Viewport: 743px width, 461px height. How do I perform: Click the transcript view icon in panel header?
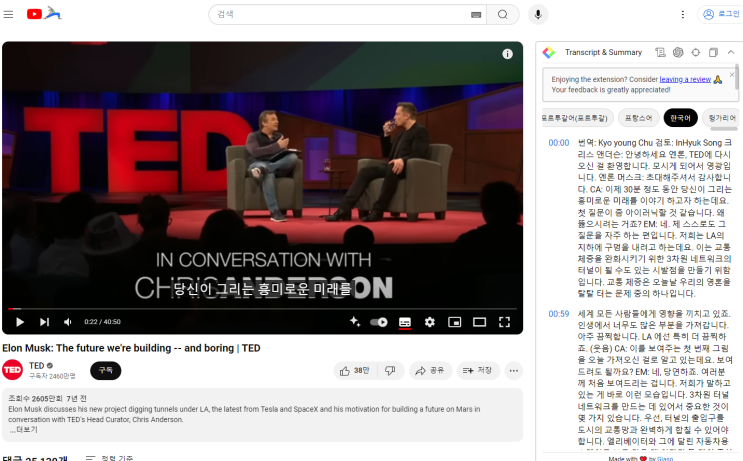click(x=660, y=52)
